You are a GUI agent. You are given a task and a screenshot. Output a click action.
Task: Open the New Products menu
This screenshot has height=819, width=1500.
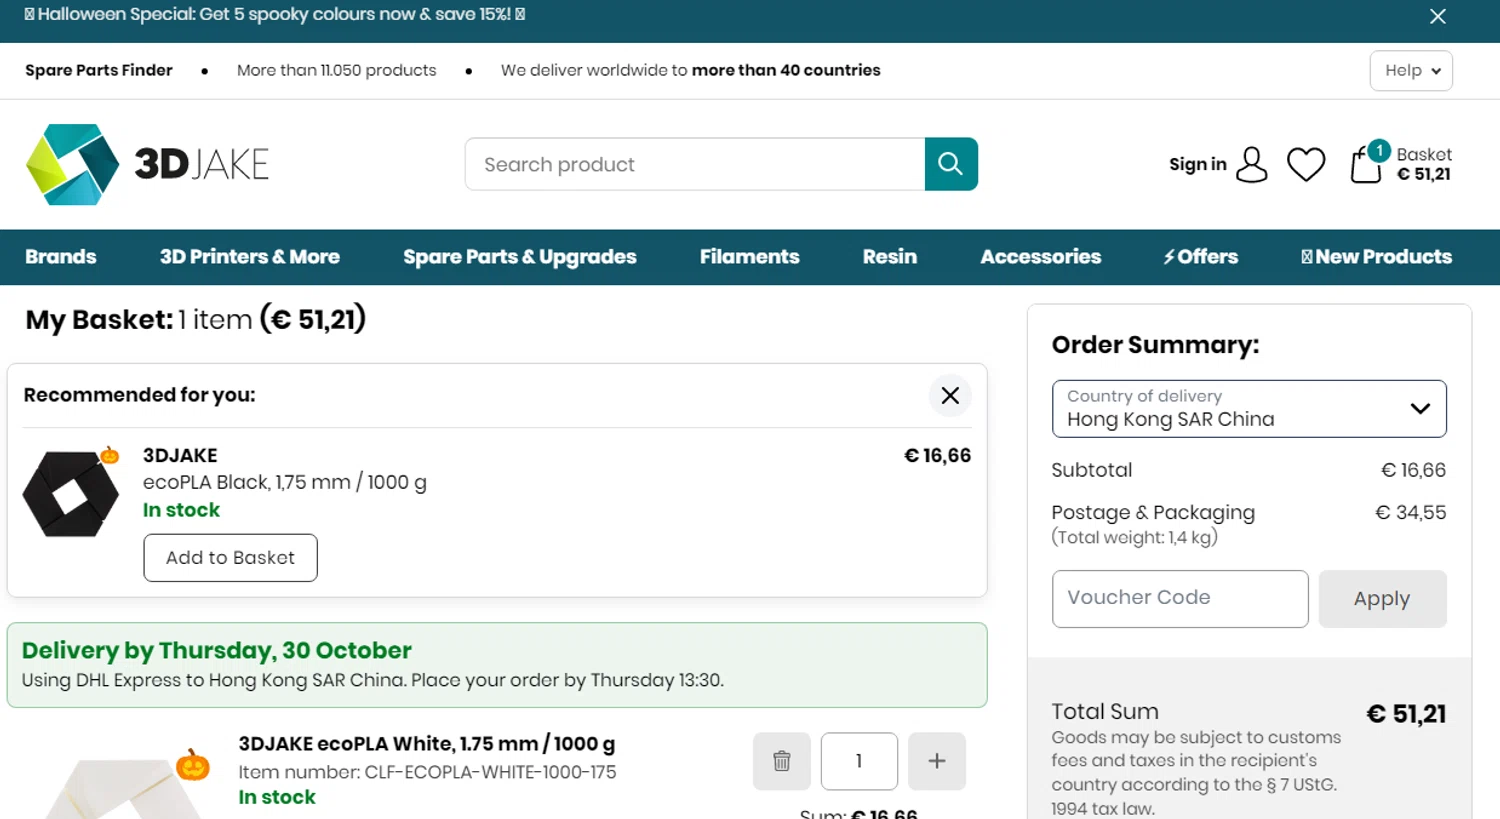click(x=1376, y=257)
